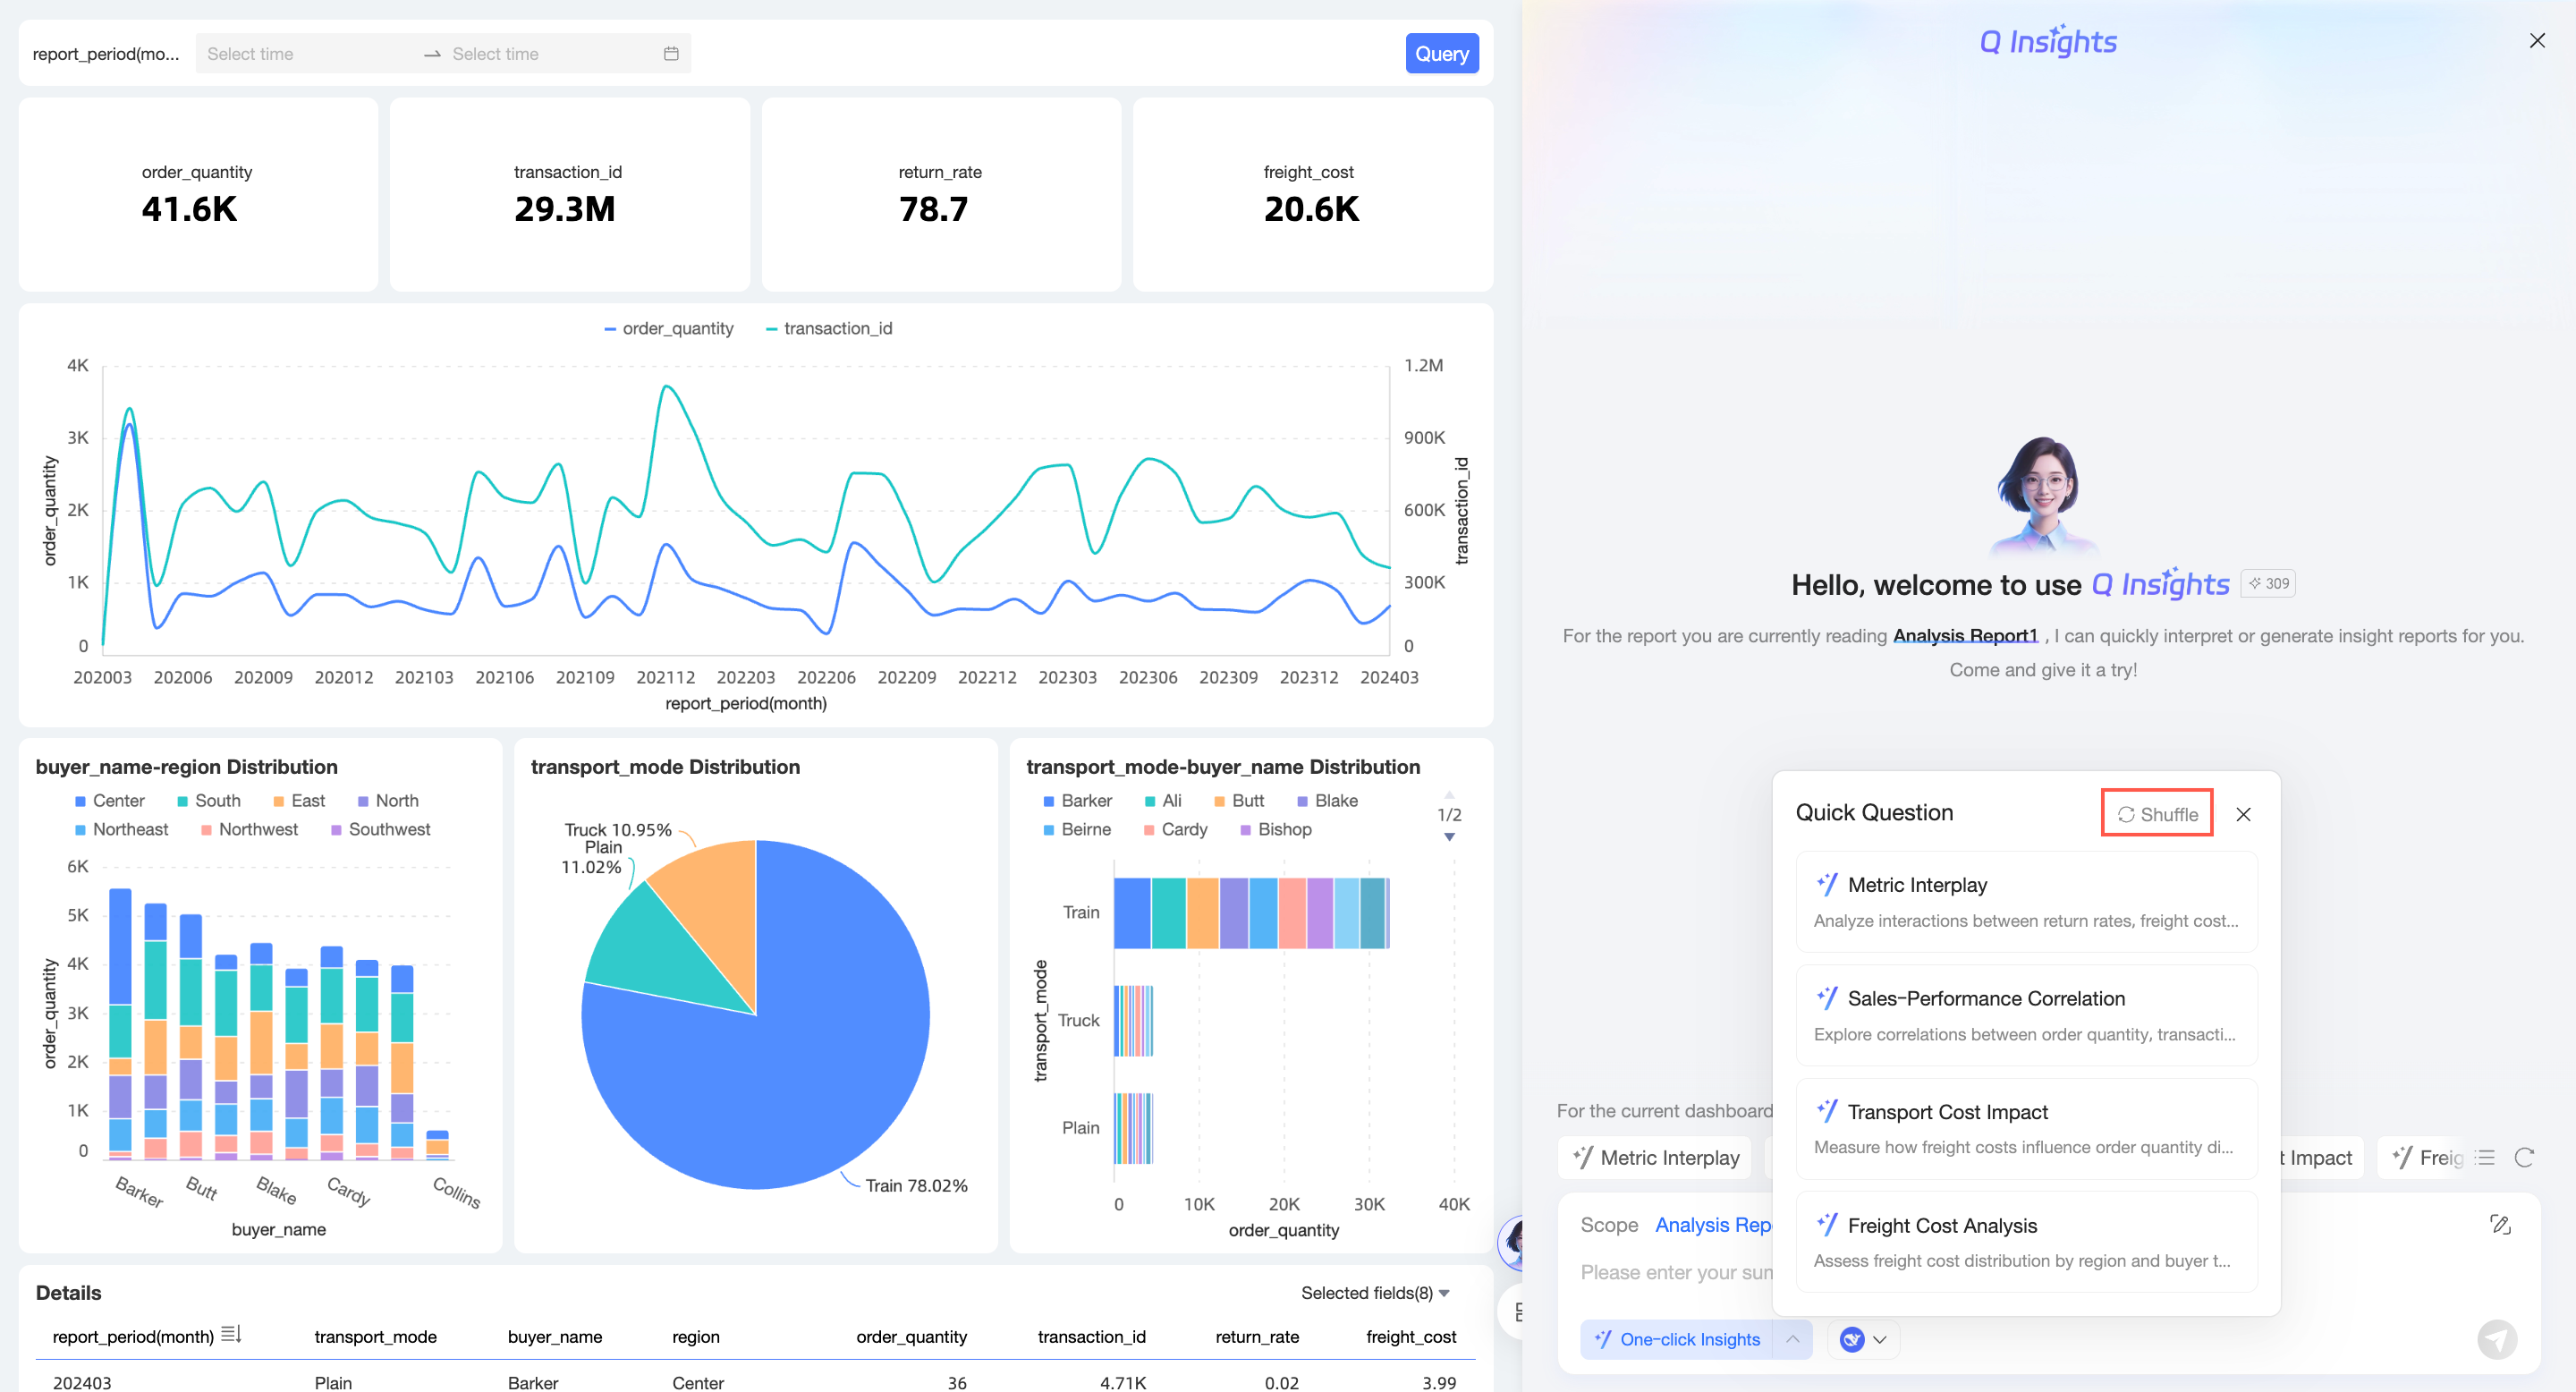Click the send message arrow icon
This screenshot has width=2576, height=1392.
coord(2496,1339)
